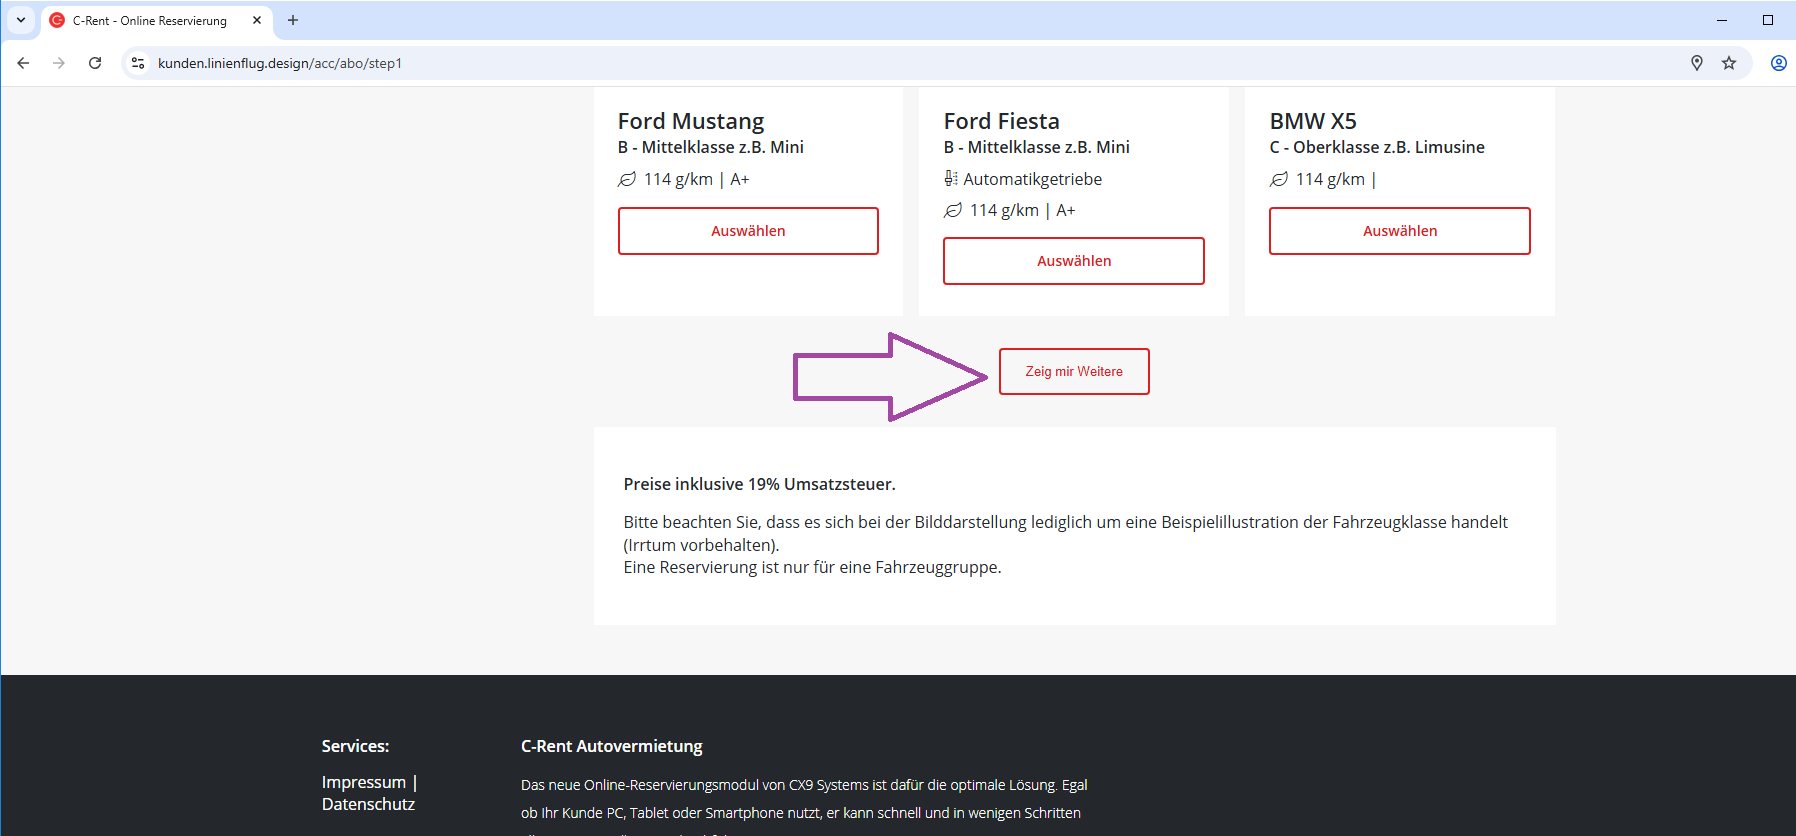Click the location permission icon
This screenshot has width=1796, height=836.
click(1697, 63)
